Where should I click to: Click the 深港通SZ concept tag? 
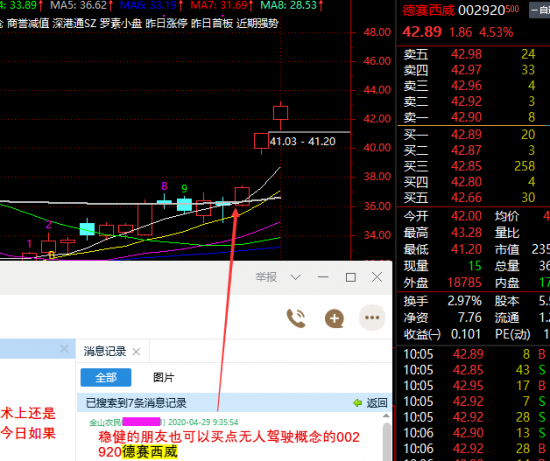click(74, 24)
